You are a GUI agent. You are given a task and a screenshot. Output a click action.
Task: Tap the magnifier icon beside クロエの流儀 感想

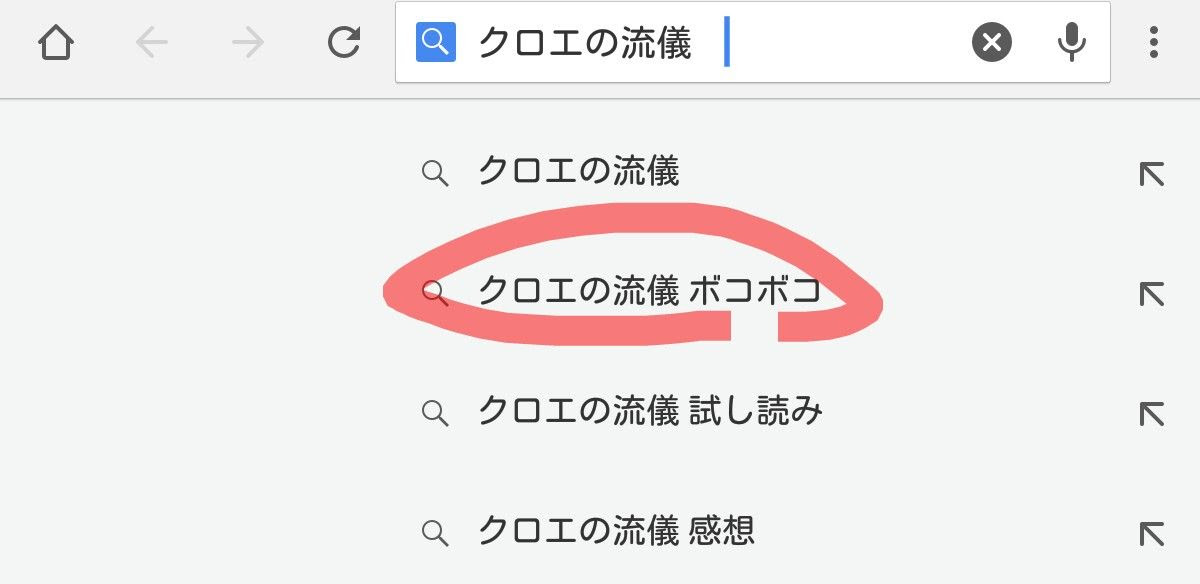[435, 531]
